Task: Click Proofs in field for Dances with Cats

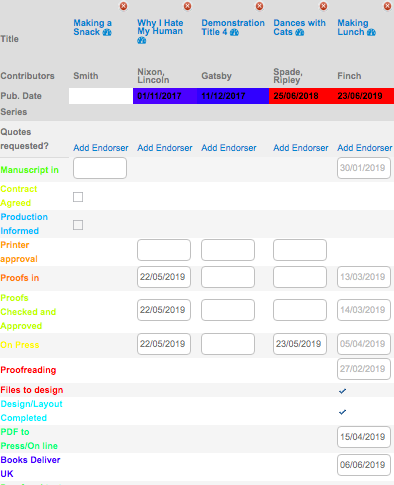Action: tap(300, 277)
